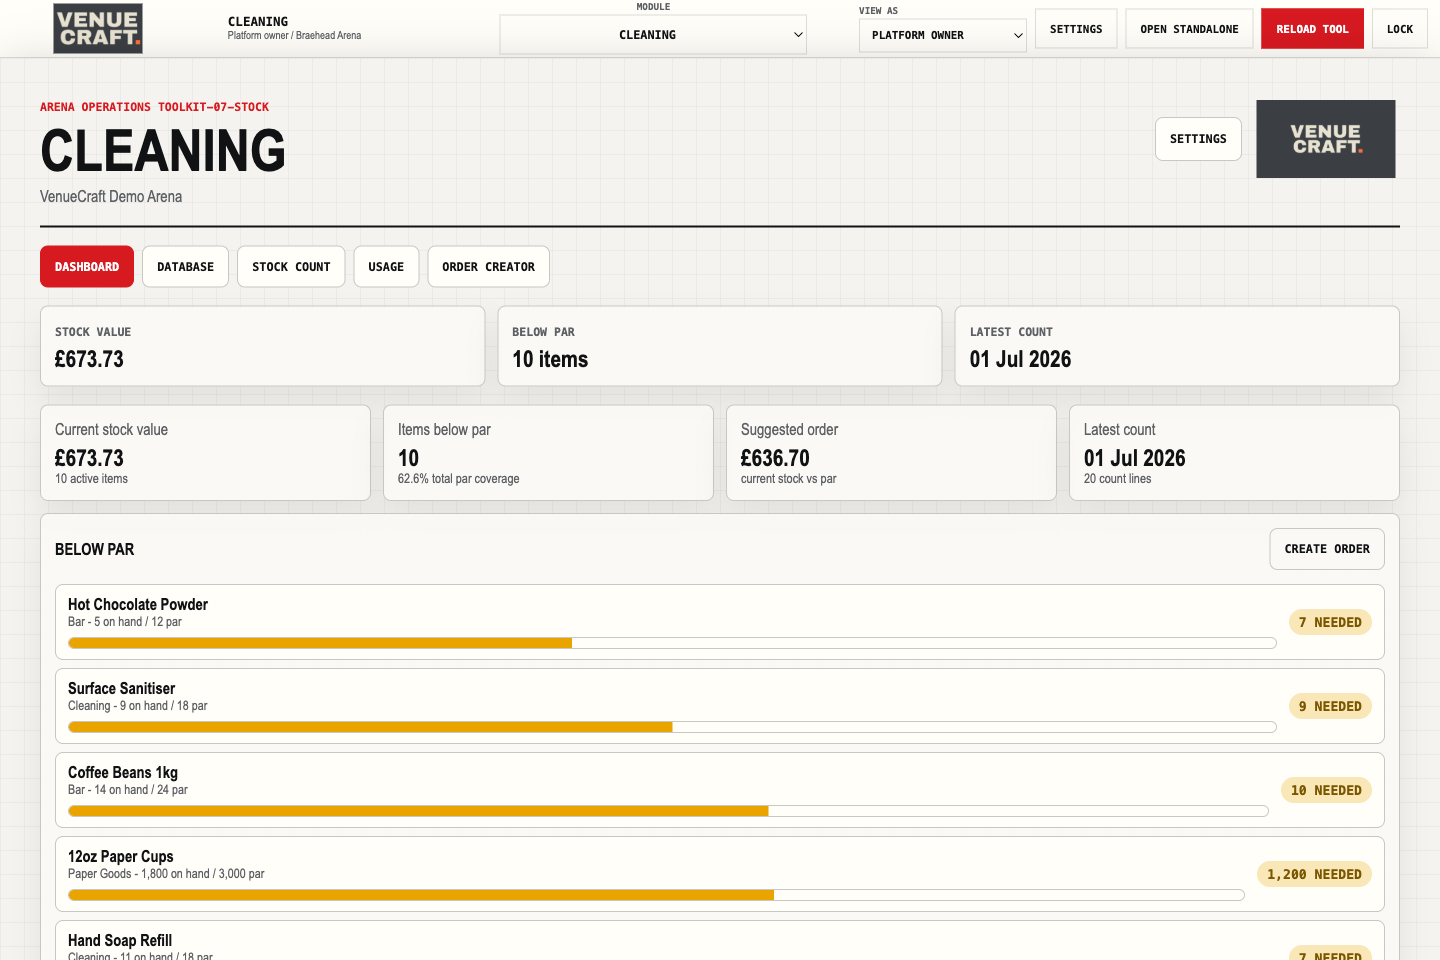The image size is (1440, 960).
Task: Select the Dashboard tab
Action: coord(87,267)
